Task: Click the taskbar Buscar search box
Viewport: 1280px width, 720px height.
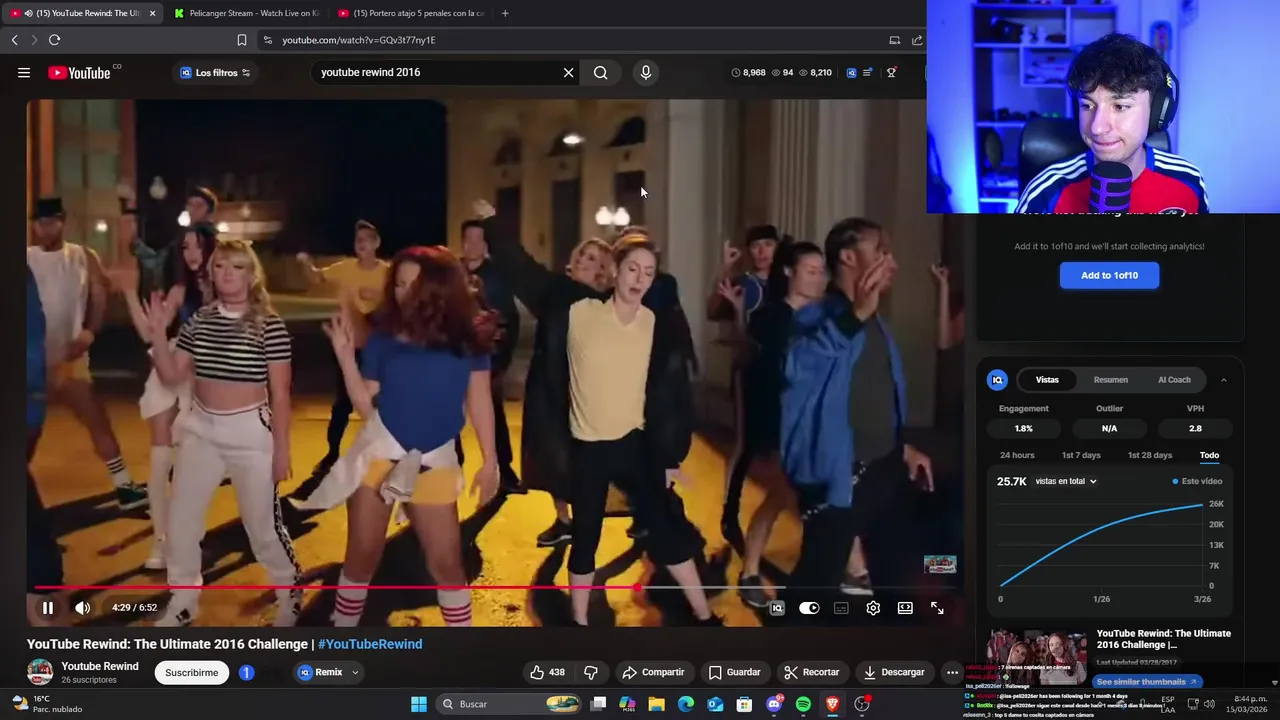Action: (510, 704)
